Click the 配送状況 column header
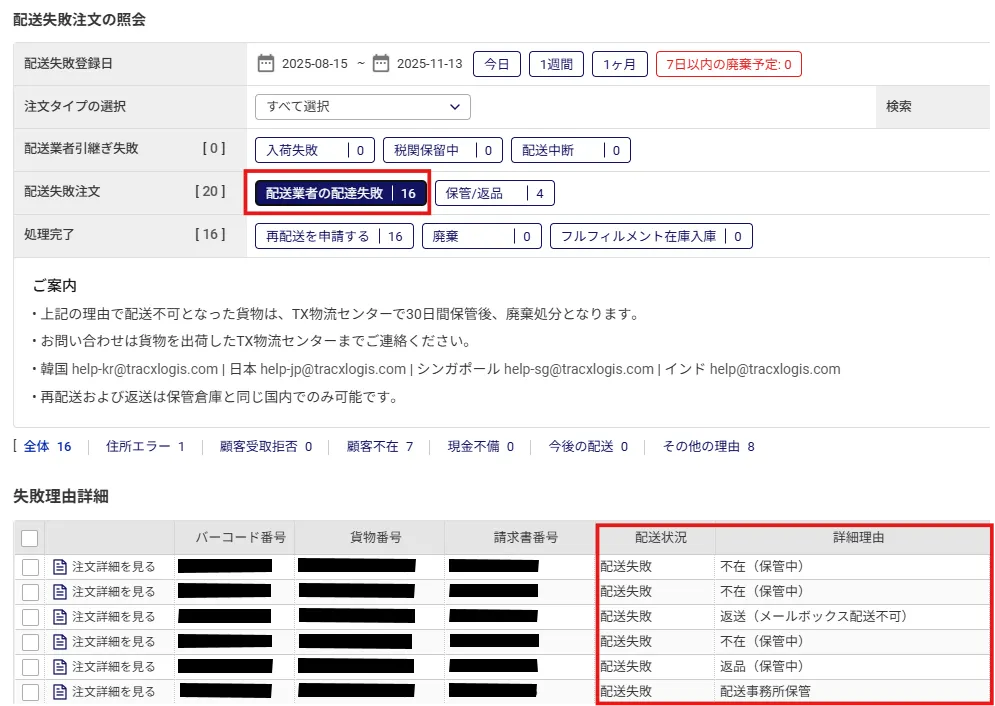This screenshot has height=706, width=995. click(656, 538)
